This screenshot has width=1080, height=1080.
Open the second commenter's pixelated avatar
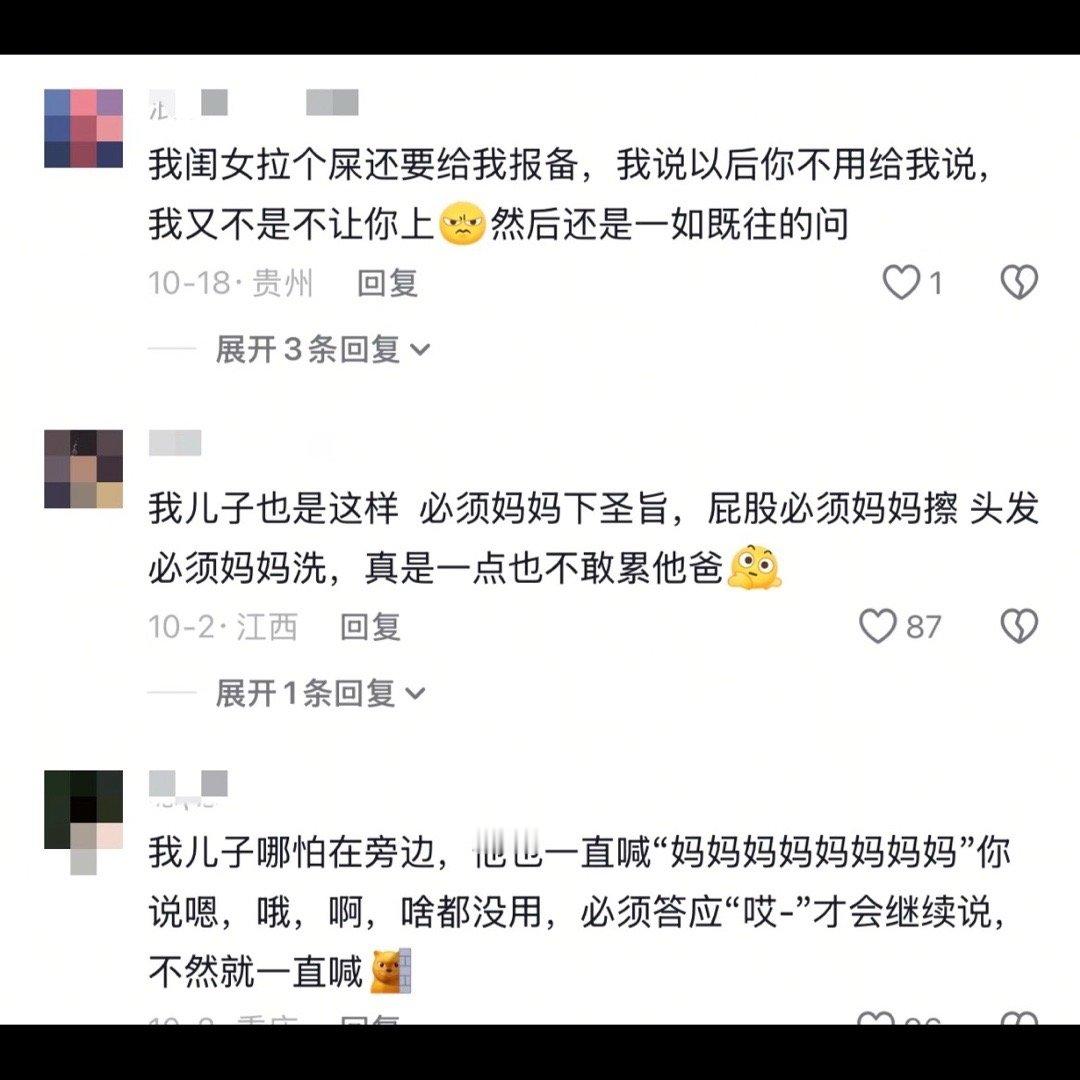[83, 469]
